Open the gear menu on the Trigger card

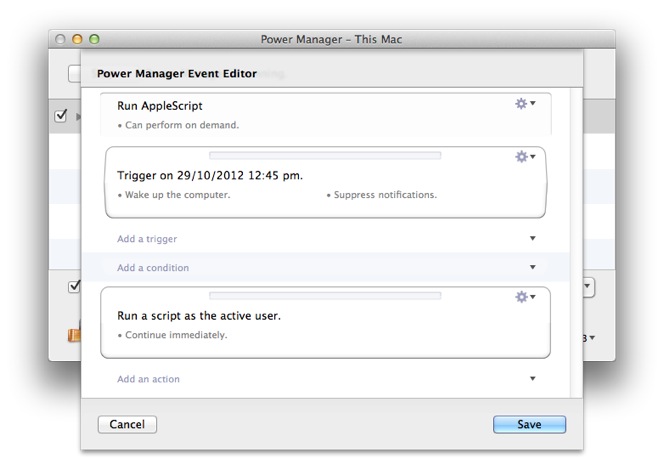point(524,157)
